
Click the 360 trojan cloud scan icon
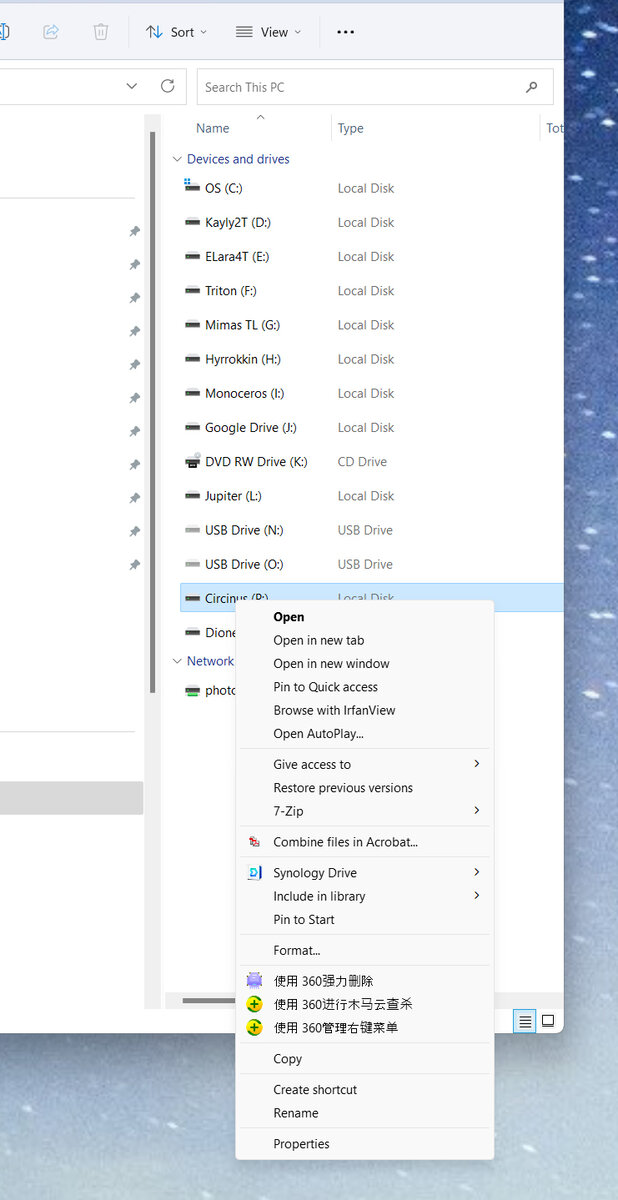[x=254, y=1004]
